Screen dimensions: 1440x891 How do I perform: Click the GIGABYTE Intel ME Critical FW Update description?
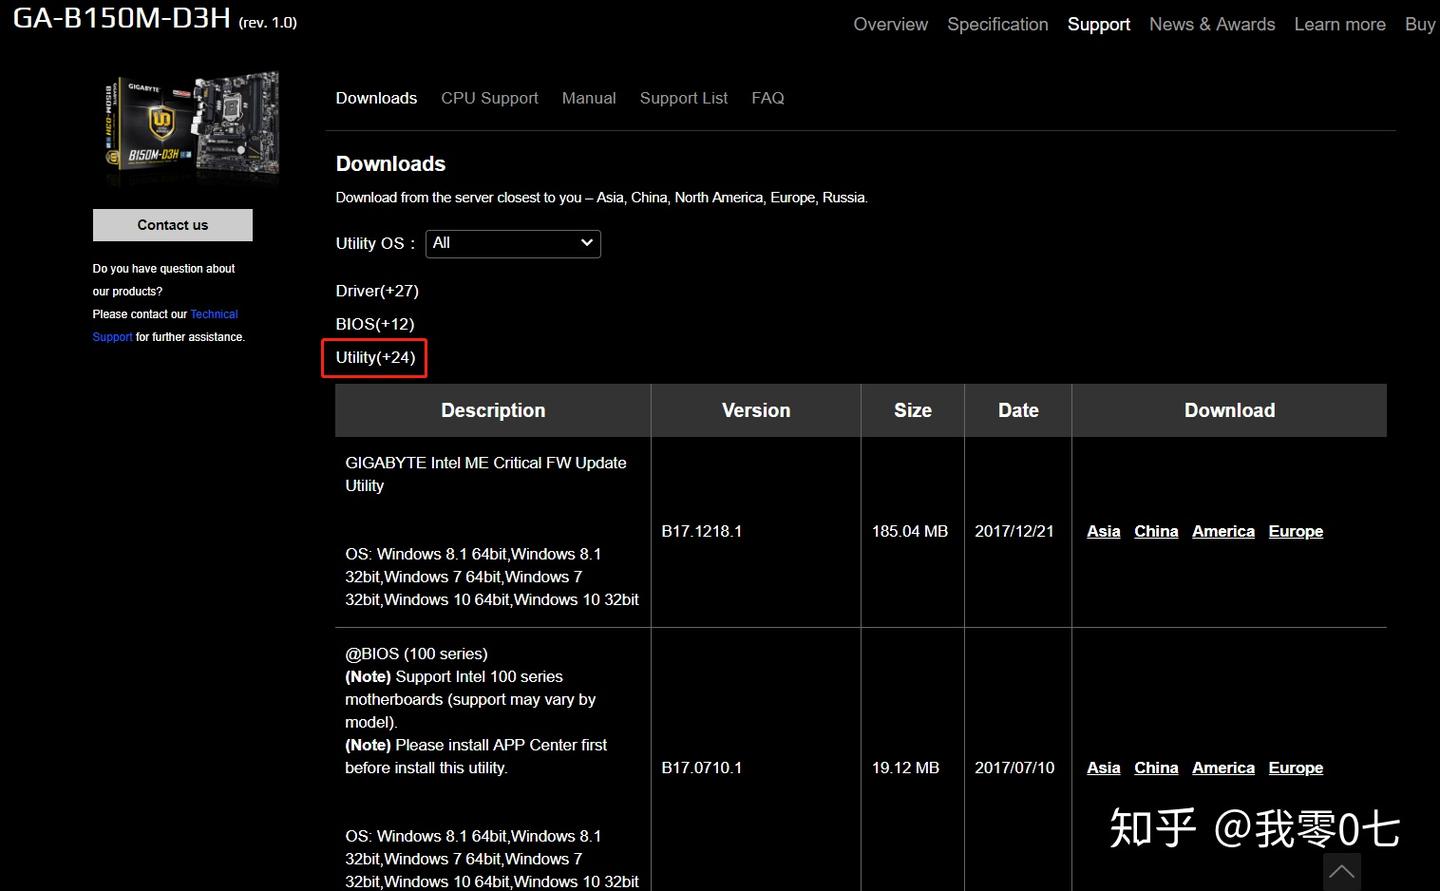click(x=486, y=474)
